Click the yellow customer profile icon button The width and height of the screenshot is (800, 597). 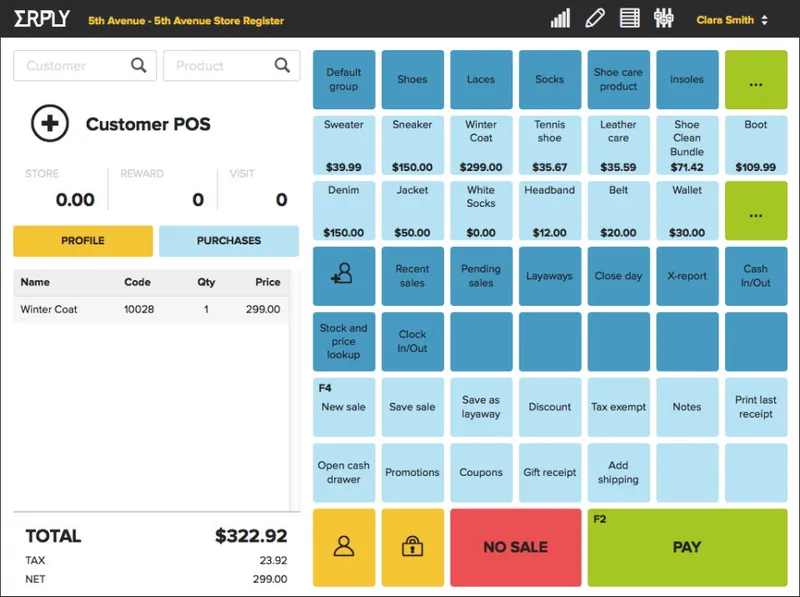(344, 548)
